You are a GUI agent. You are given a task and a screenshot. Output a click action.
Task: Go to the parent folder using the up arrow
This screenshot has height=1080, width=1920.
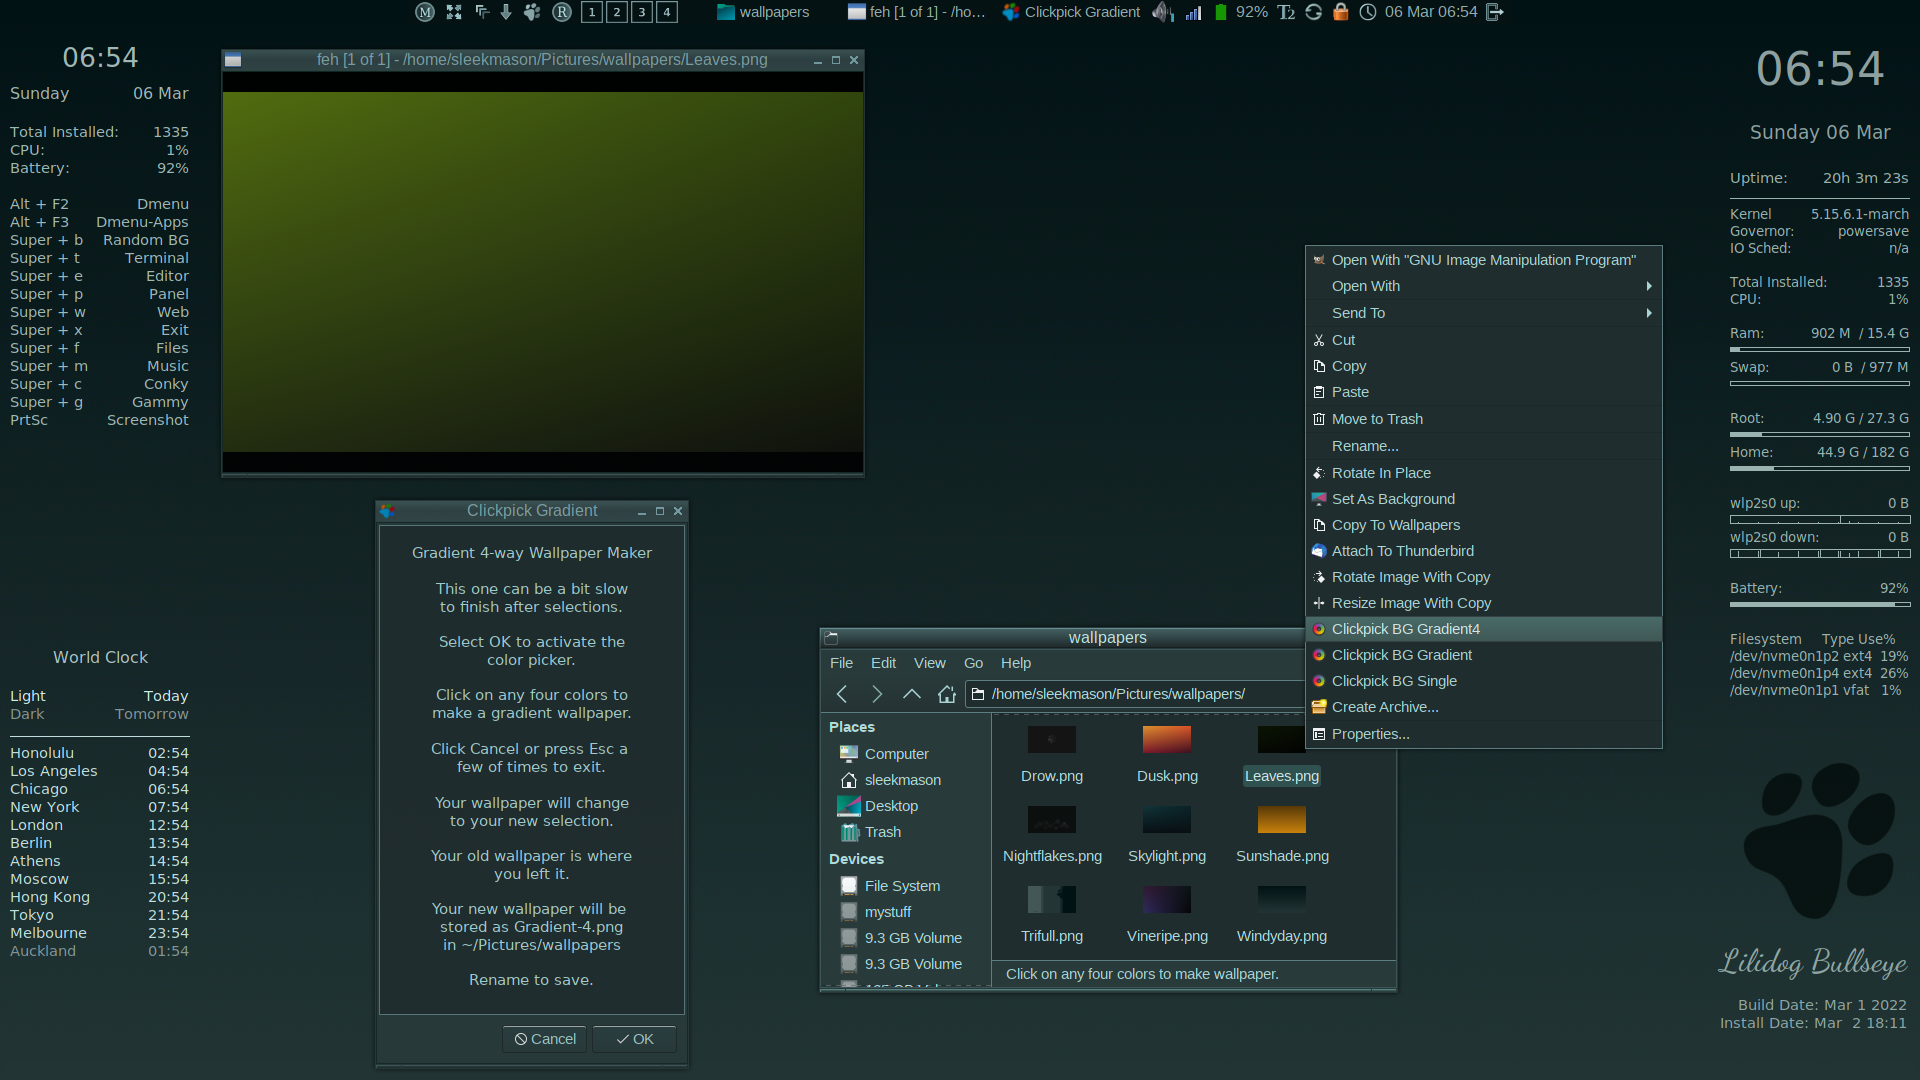[911, 694]
